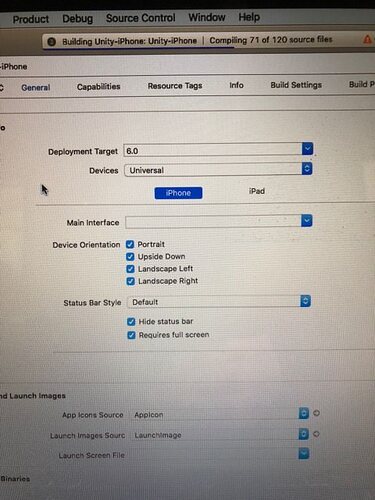The image size is (375, 500).
Task: Open the Product menu
Action: point(31,19)
